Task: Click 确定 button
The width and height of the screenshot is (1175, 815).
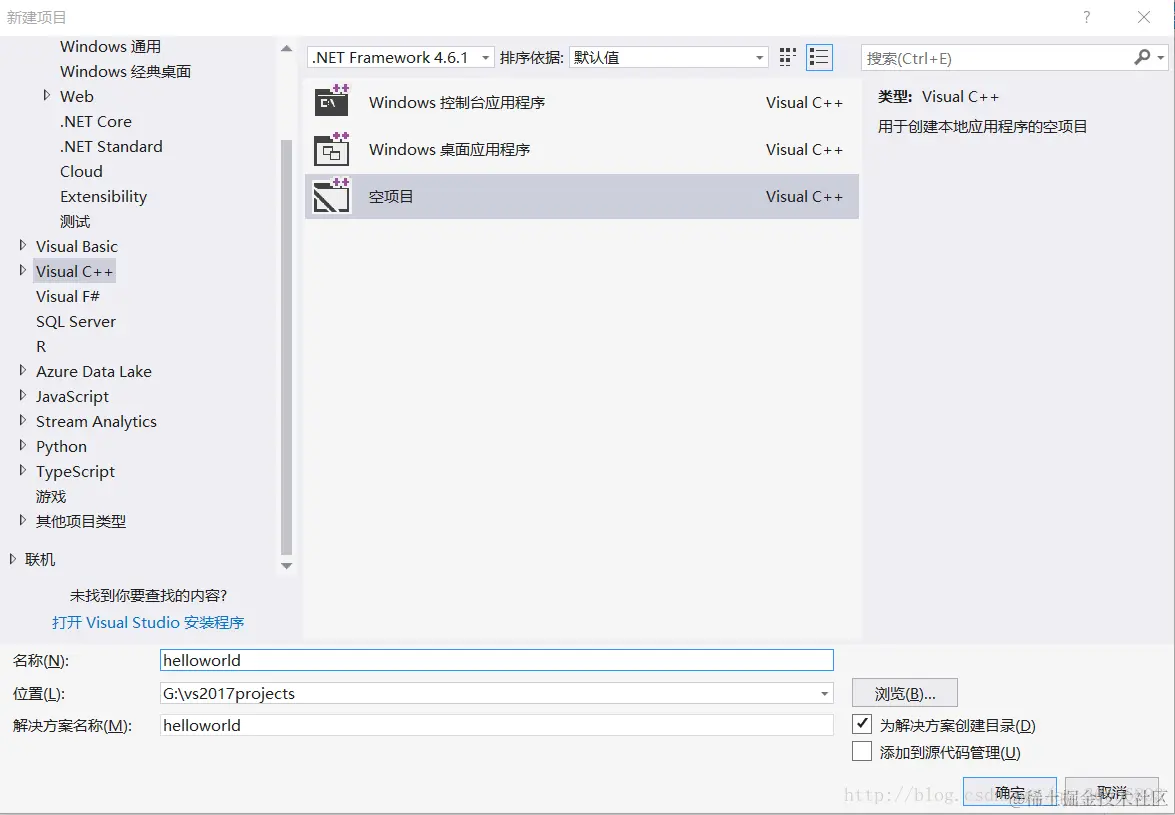Action: [1009, 793]
